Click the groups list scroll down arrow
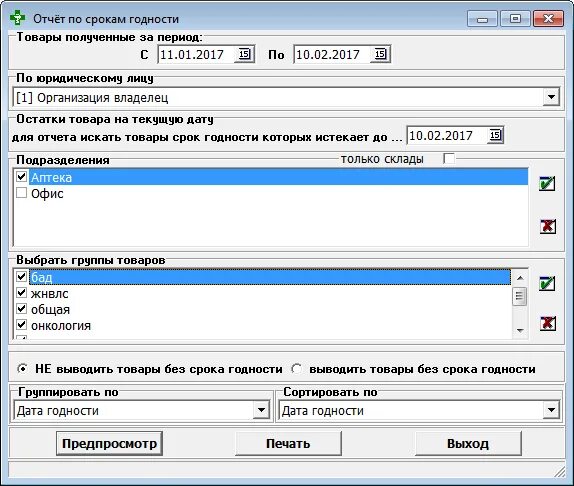Screen dimensions: 574x486 [x=520, y=330]
